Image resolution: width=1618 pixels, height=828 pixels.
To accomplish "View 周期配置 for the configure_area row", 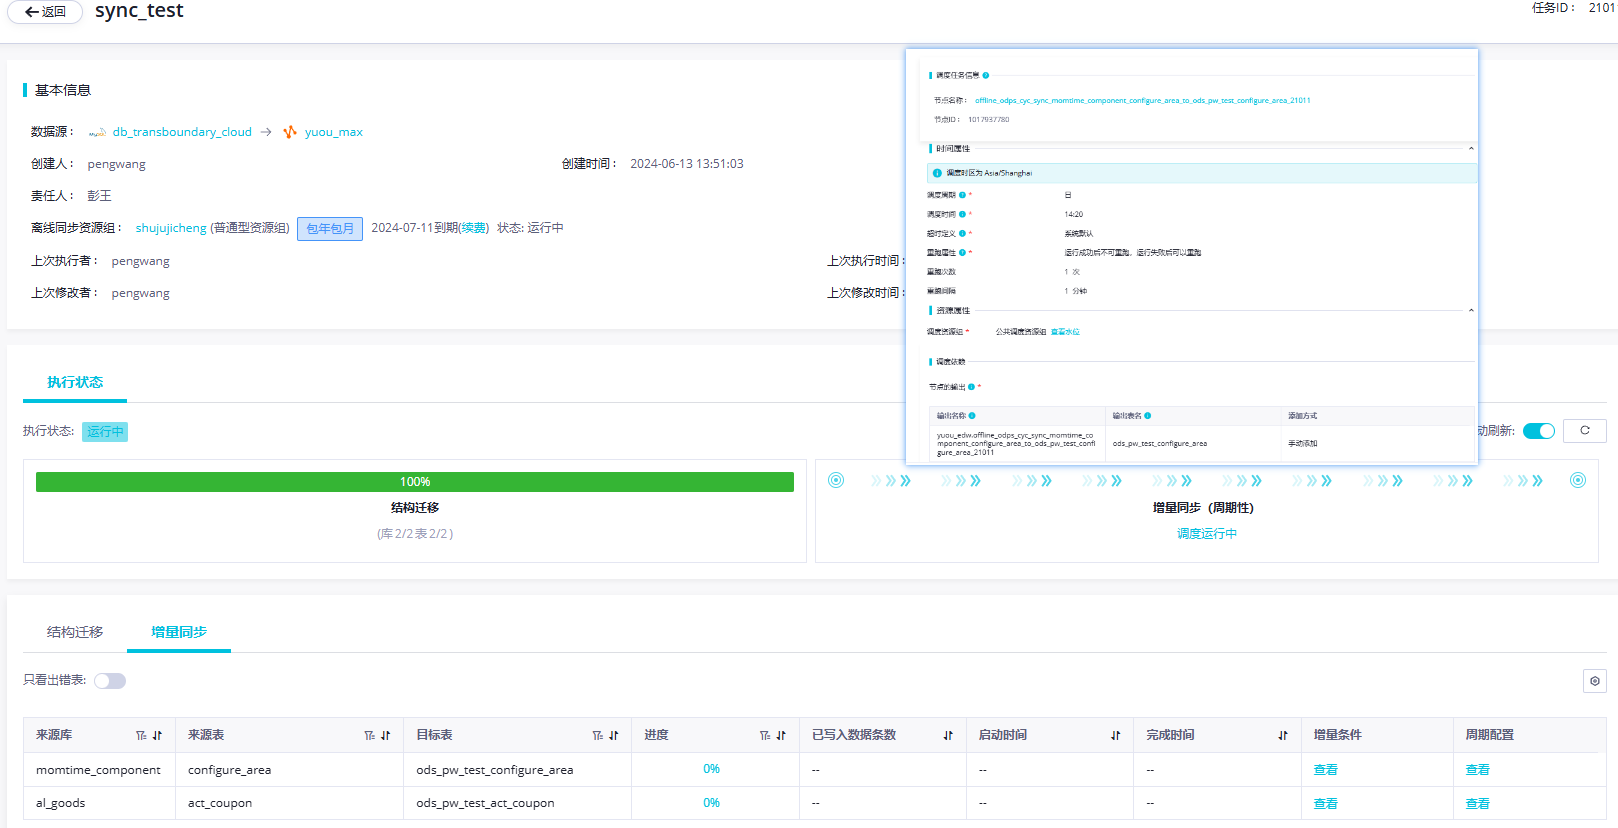I will (x=1477, y=770).
